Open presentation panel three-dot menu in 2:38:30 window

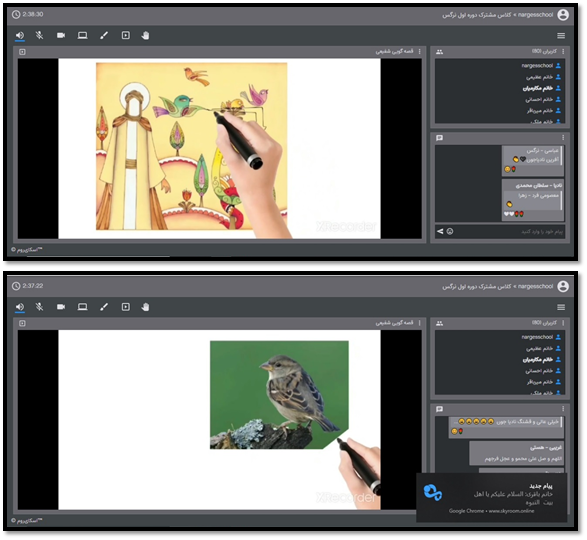[420, 51]
